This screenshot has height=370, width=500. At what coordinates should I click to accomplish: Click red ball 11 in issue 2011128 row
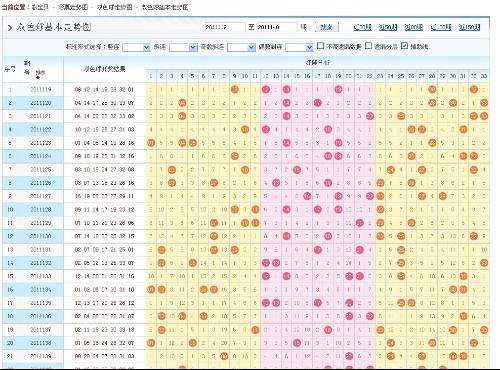click(x=255, y=210)
